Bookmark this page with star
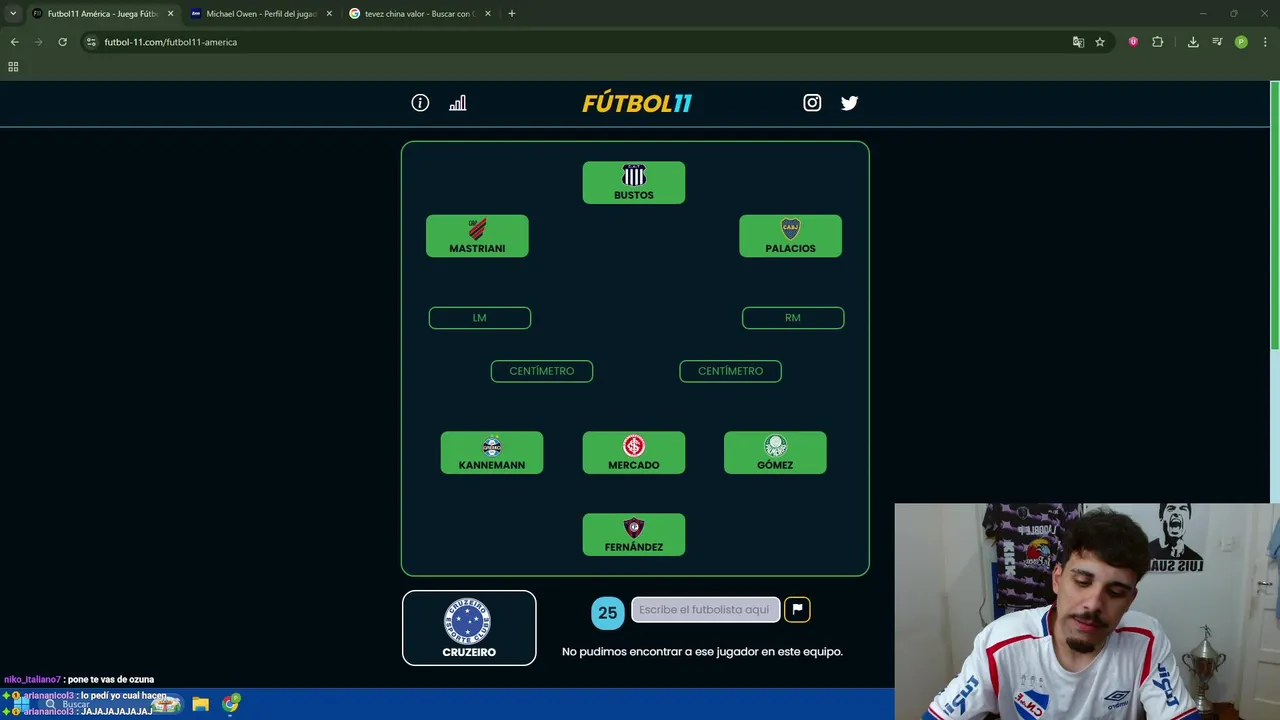1280x720 pixels. 1100,42
